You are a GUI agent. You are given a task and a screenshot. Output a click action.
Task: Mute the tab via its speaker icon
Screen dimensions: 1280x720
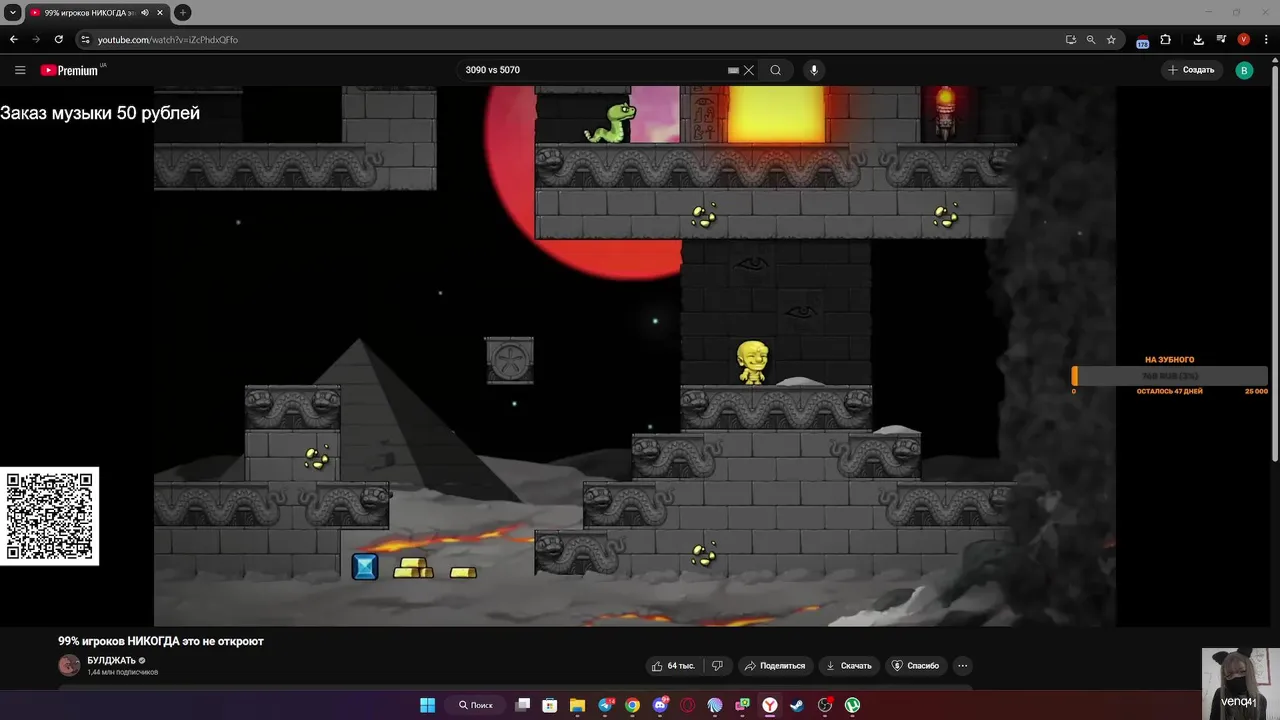pyautogui.click(x=145, y=13)
